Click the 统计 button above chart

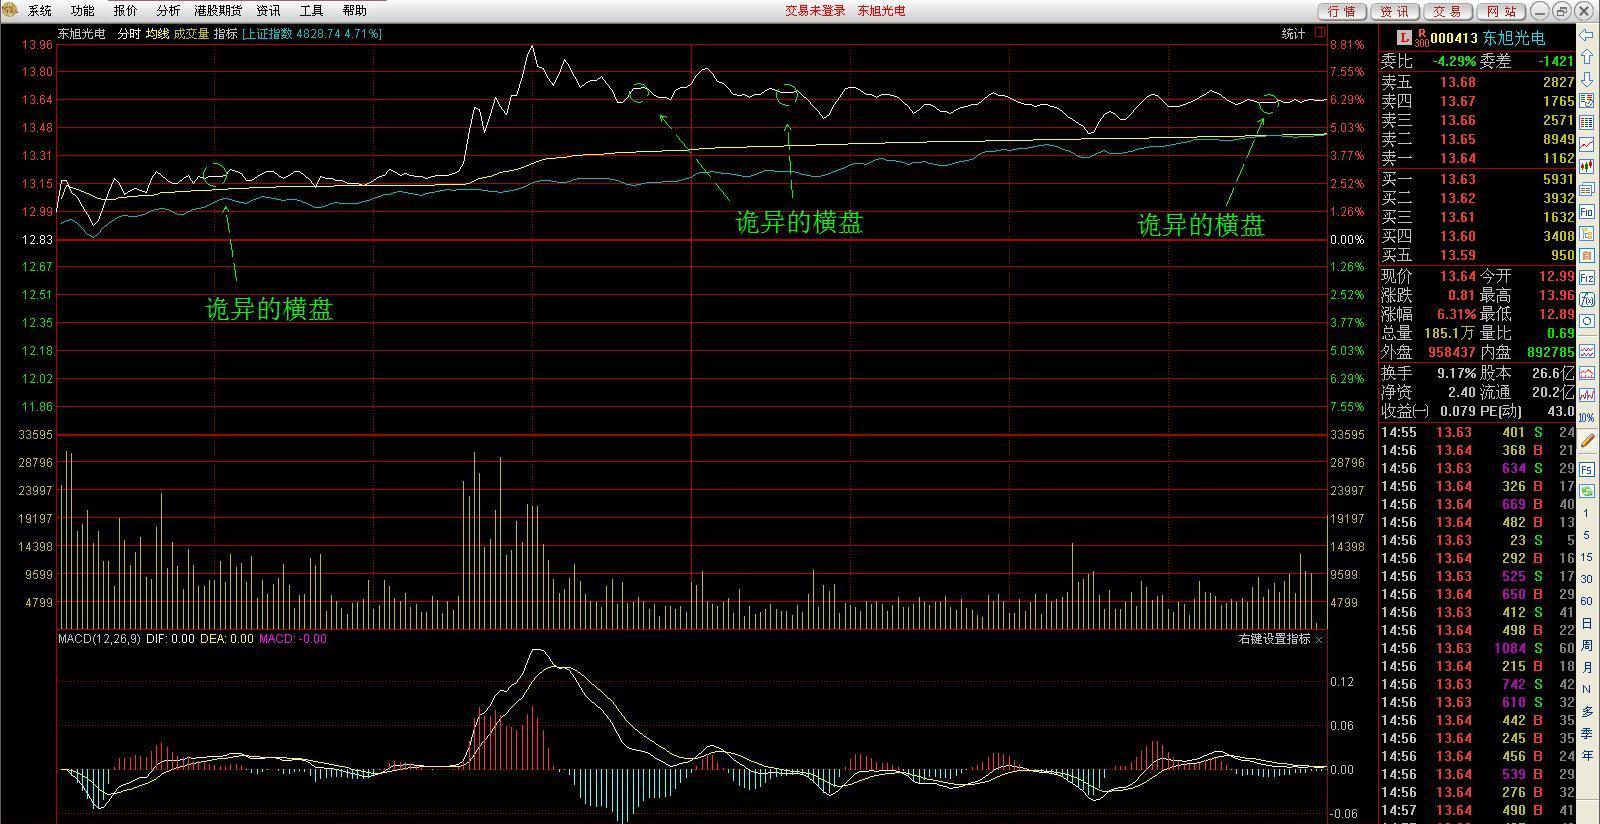pos(1293,34)
